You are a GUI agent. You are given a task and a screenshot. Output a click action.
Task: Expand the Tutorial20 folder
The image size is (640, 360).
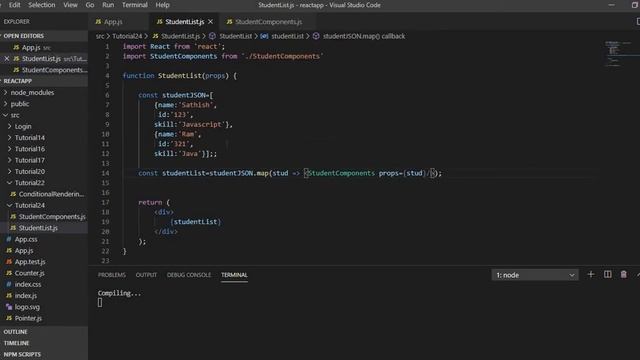(x=30, y=171)
